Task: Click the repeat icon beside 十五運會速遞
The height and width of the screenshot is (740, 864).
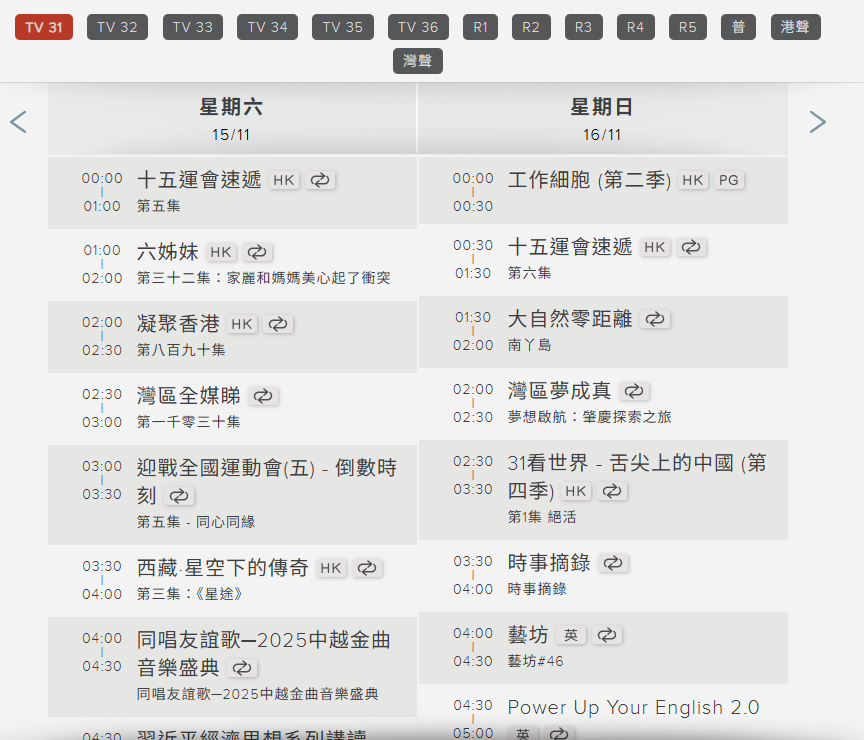Action: 319,180
